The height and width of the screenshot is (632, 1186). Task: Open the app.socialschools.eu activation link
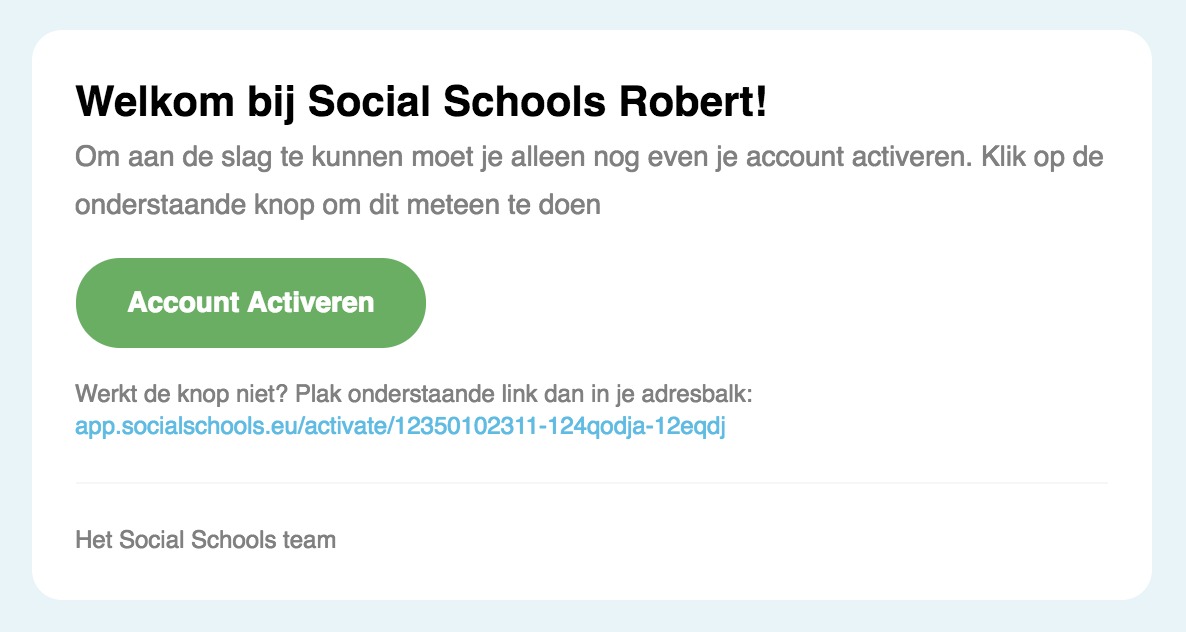coord(399,428)
